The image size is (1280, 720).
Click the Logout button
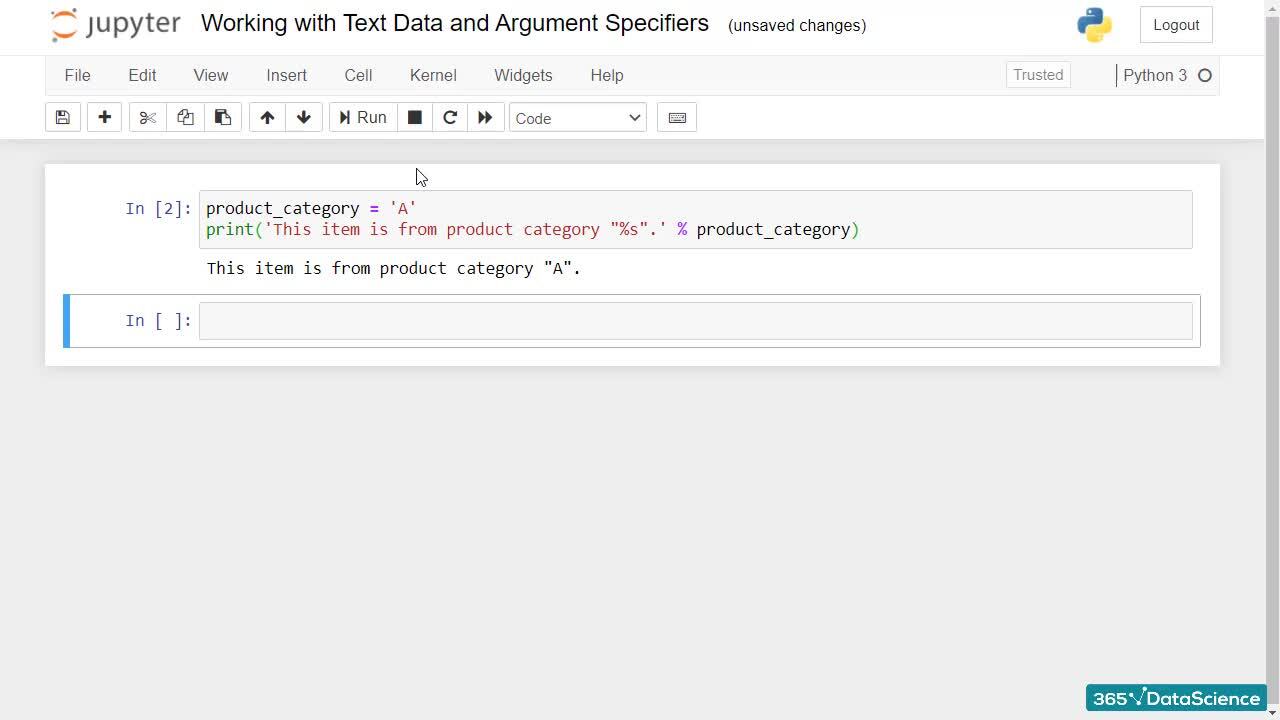1176,25
